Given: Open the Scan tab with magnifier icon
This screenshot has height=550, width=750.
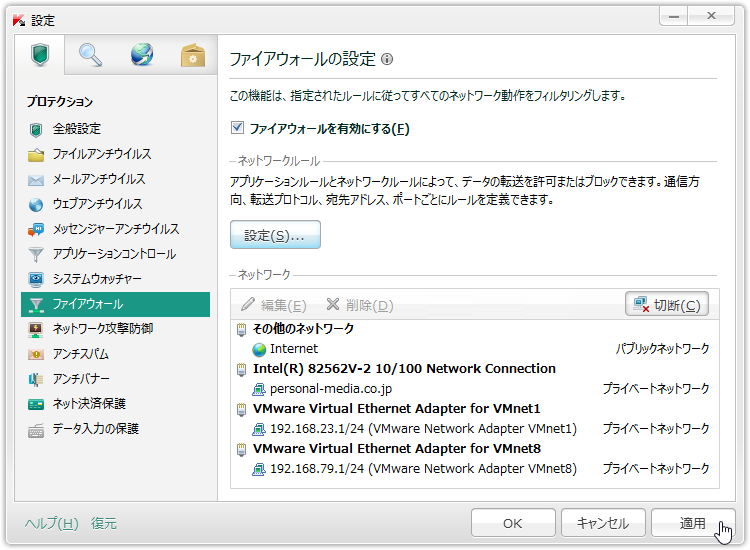Looking at the screenshot, I should pyautogui.click(x=91, y=56).
